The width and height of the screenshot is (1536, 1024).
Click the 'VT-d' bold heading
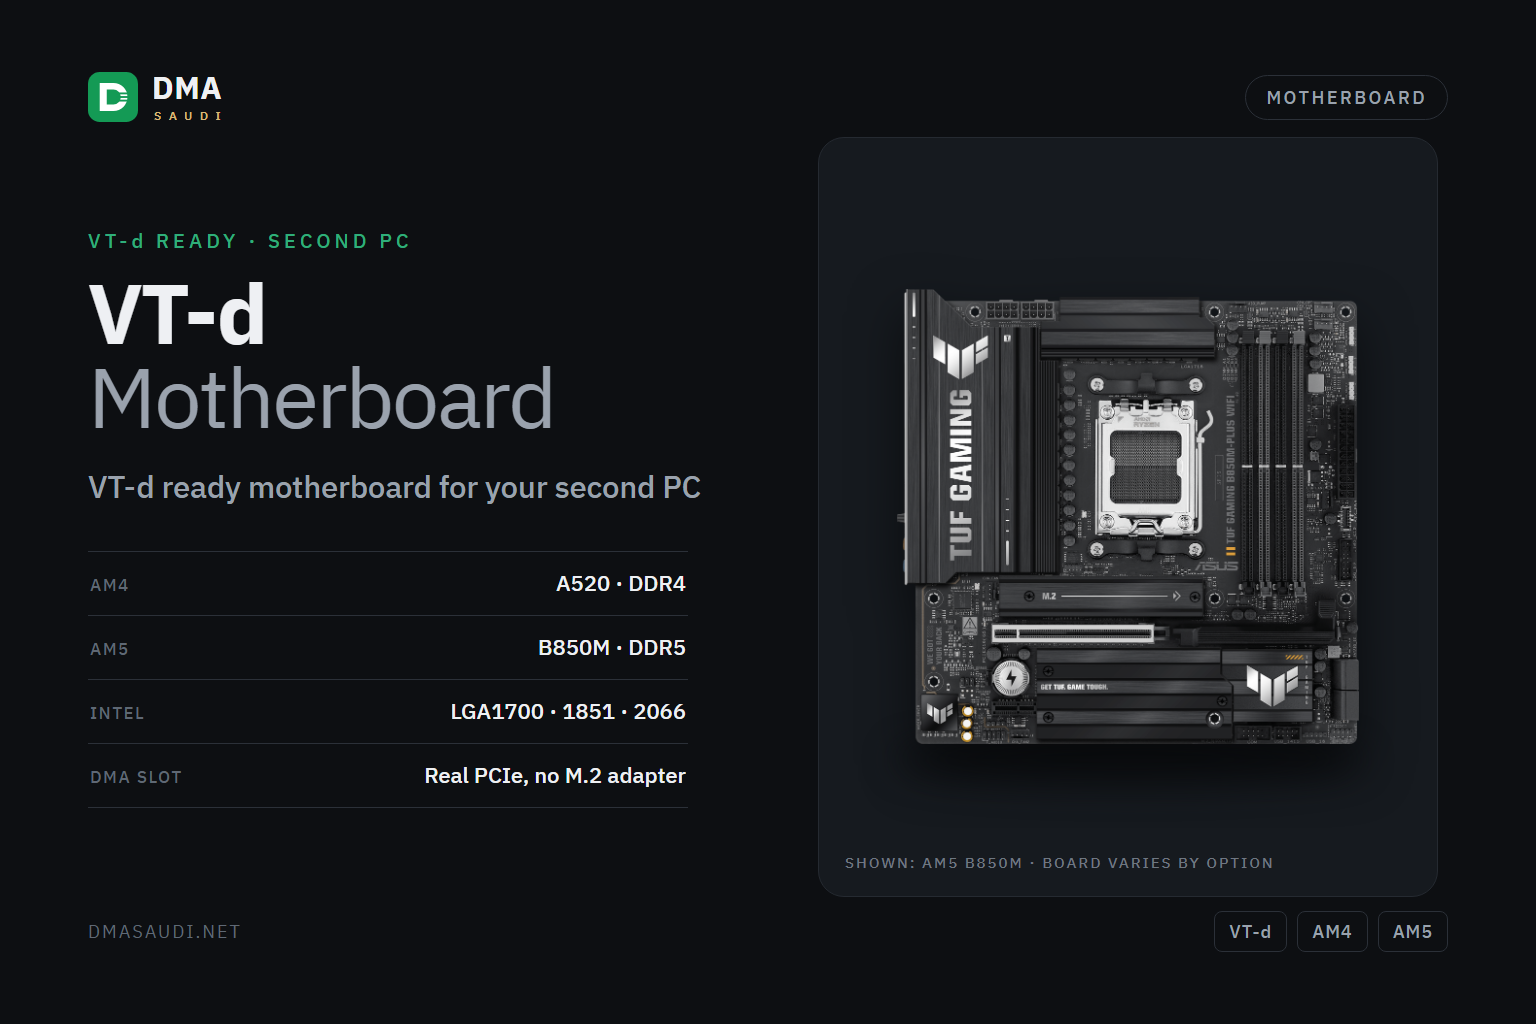point(178,315)
